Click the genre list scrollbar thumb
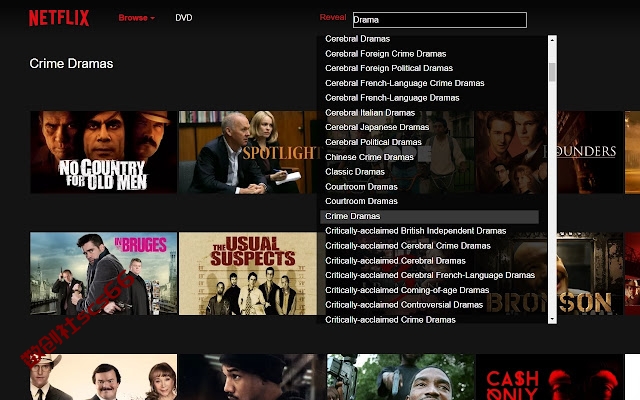This screenshot has width=640, height=400. (x=552, y=72)
